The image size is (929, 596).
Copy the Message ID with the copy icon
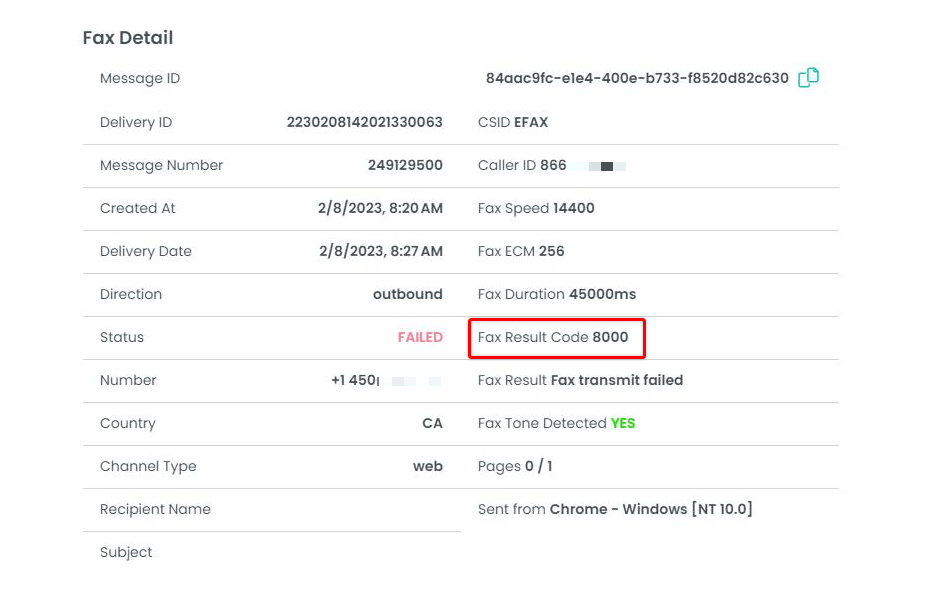tap(808, 78)
